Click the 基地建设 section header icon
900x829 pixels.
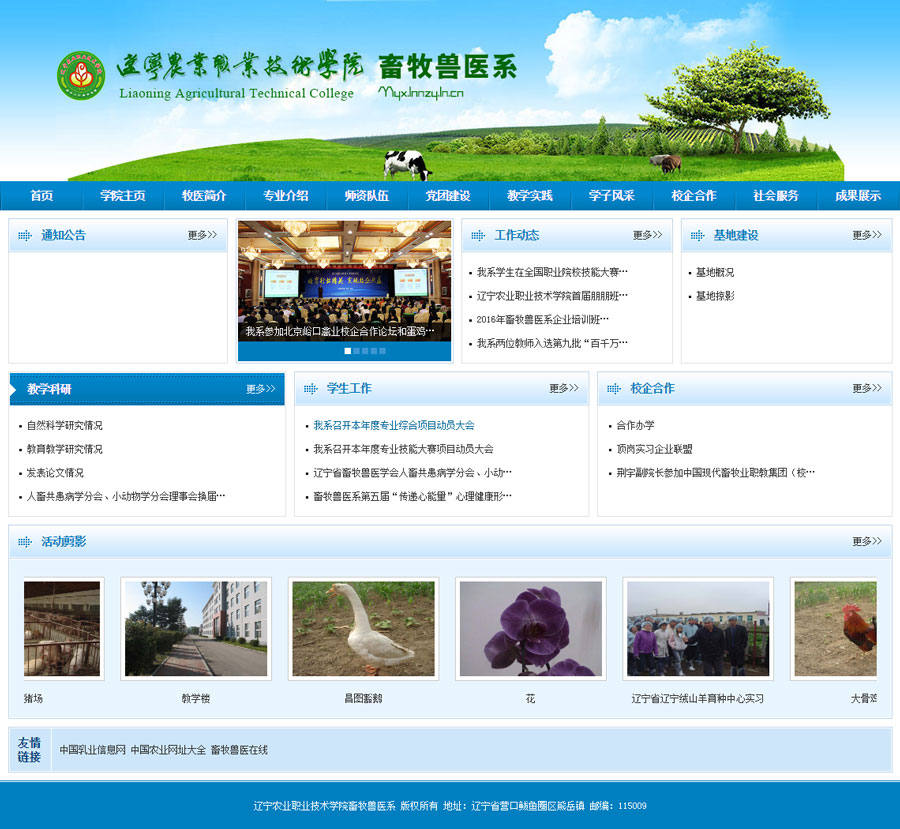[698, 236]
